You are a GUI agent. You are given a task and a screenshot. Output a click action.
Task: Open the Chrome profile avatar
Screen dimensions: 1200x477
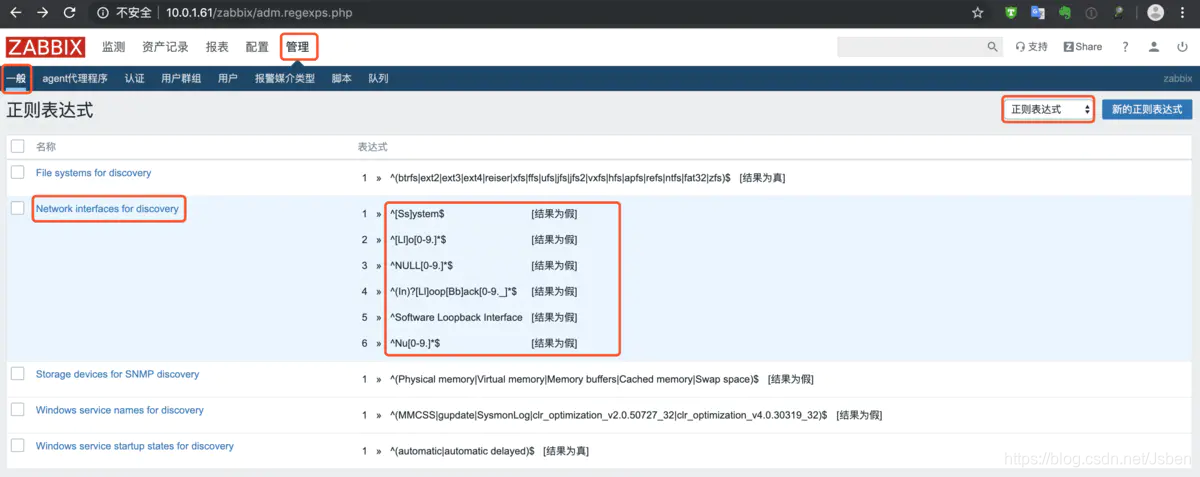pyautogui.click(x=1156, y=13)
